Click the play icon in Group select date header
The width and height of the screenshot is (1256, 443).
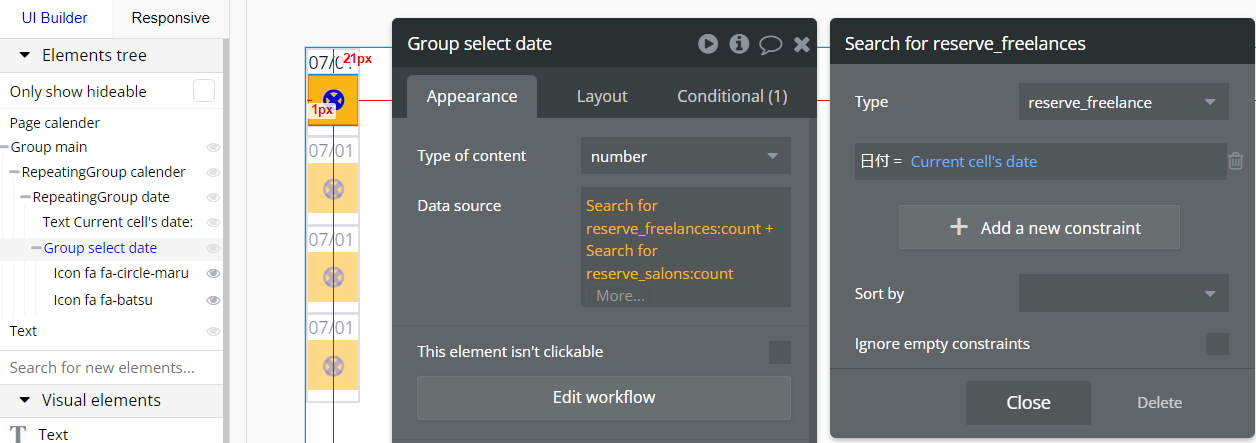pos(708,43)
